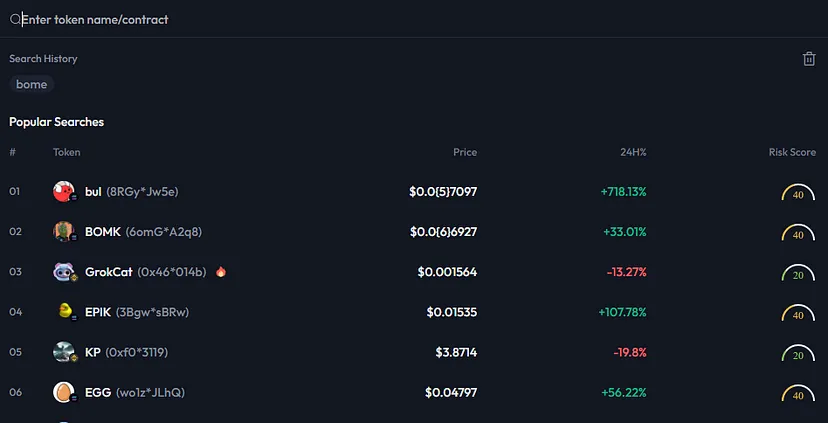This screenshot has width=828, height=423.
Task: Click the EPIK price value $0.01535
Action: [x=451, y=312]
